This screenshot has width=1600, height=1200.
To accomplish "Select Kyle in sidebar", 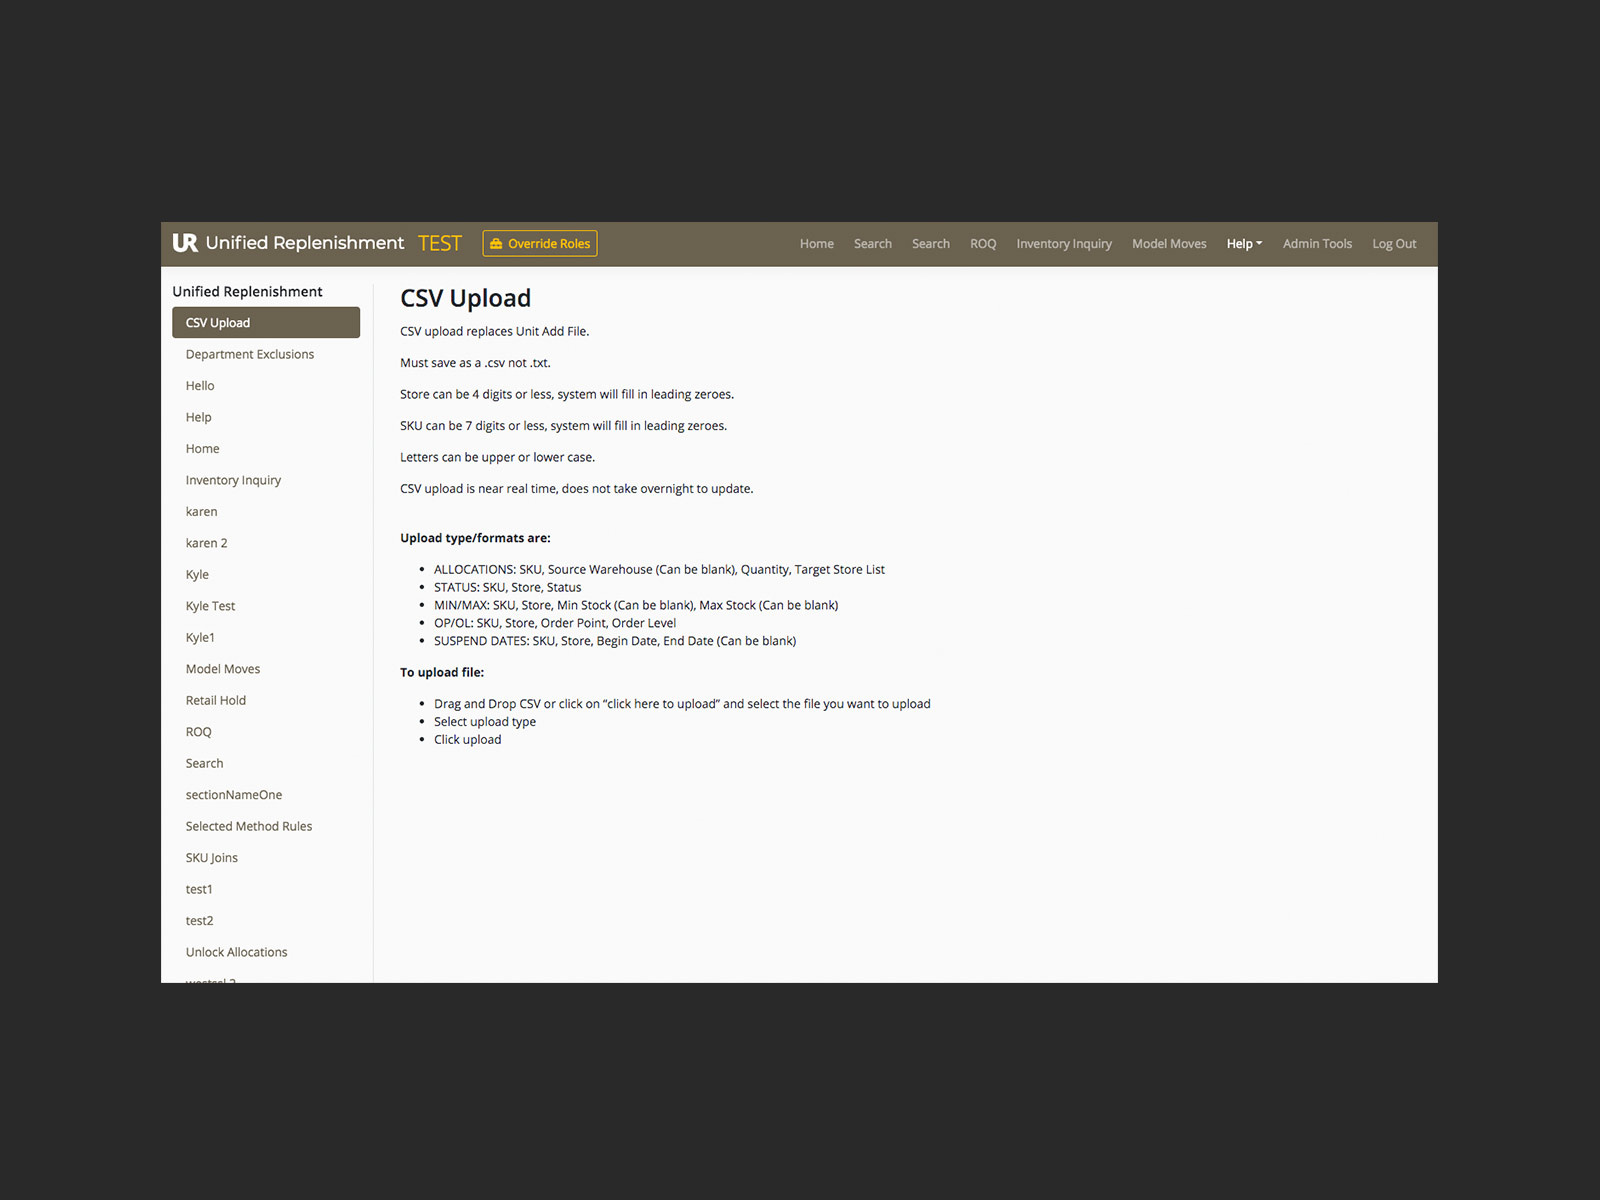I will (197, 575).
